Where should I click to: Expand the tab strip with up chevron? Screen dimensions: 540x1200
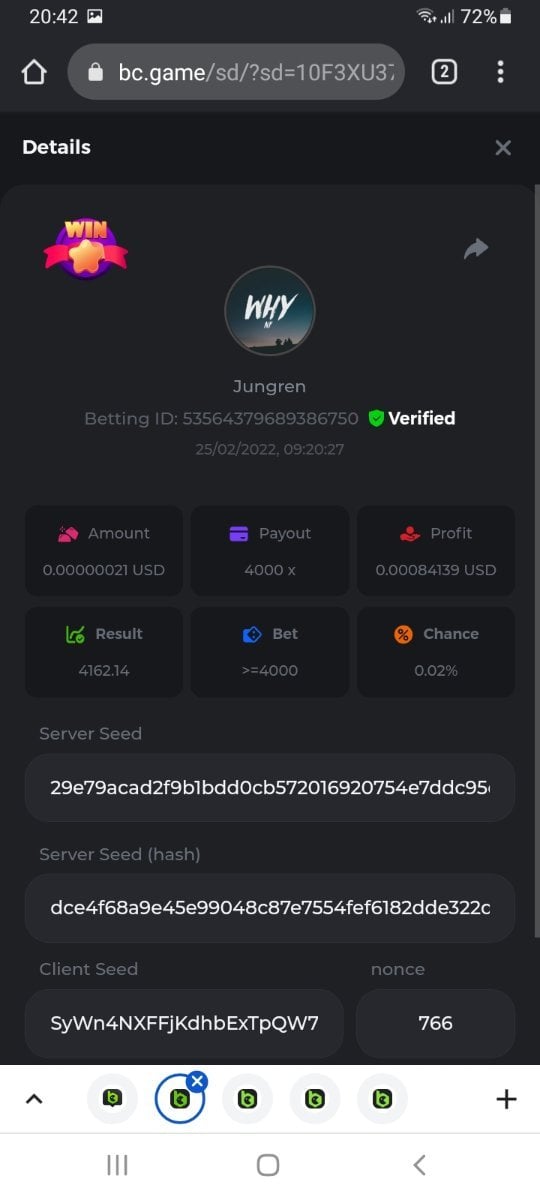[34, 1099]
